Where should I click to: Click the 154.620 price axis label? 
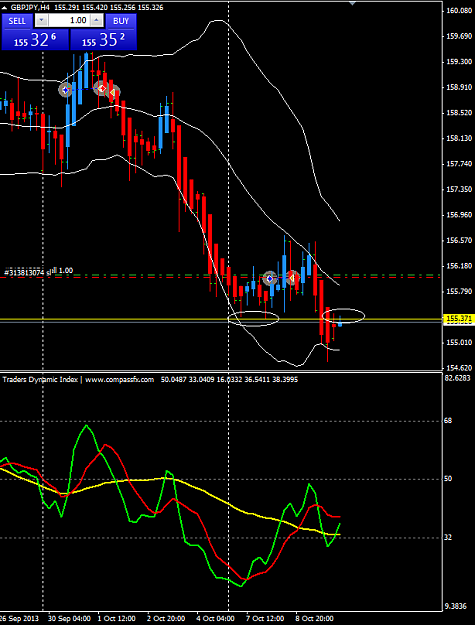click(460, 368)
